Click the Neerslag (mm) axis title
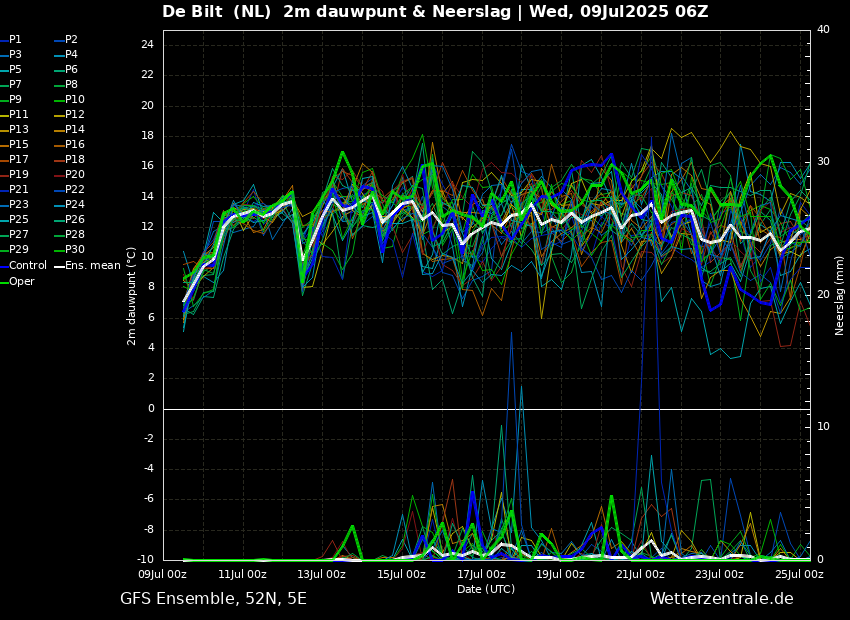Screen dimensions: 850x620 [x=840, y=296]
